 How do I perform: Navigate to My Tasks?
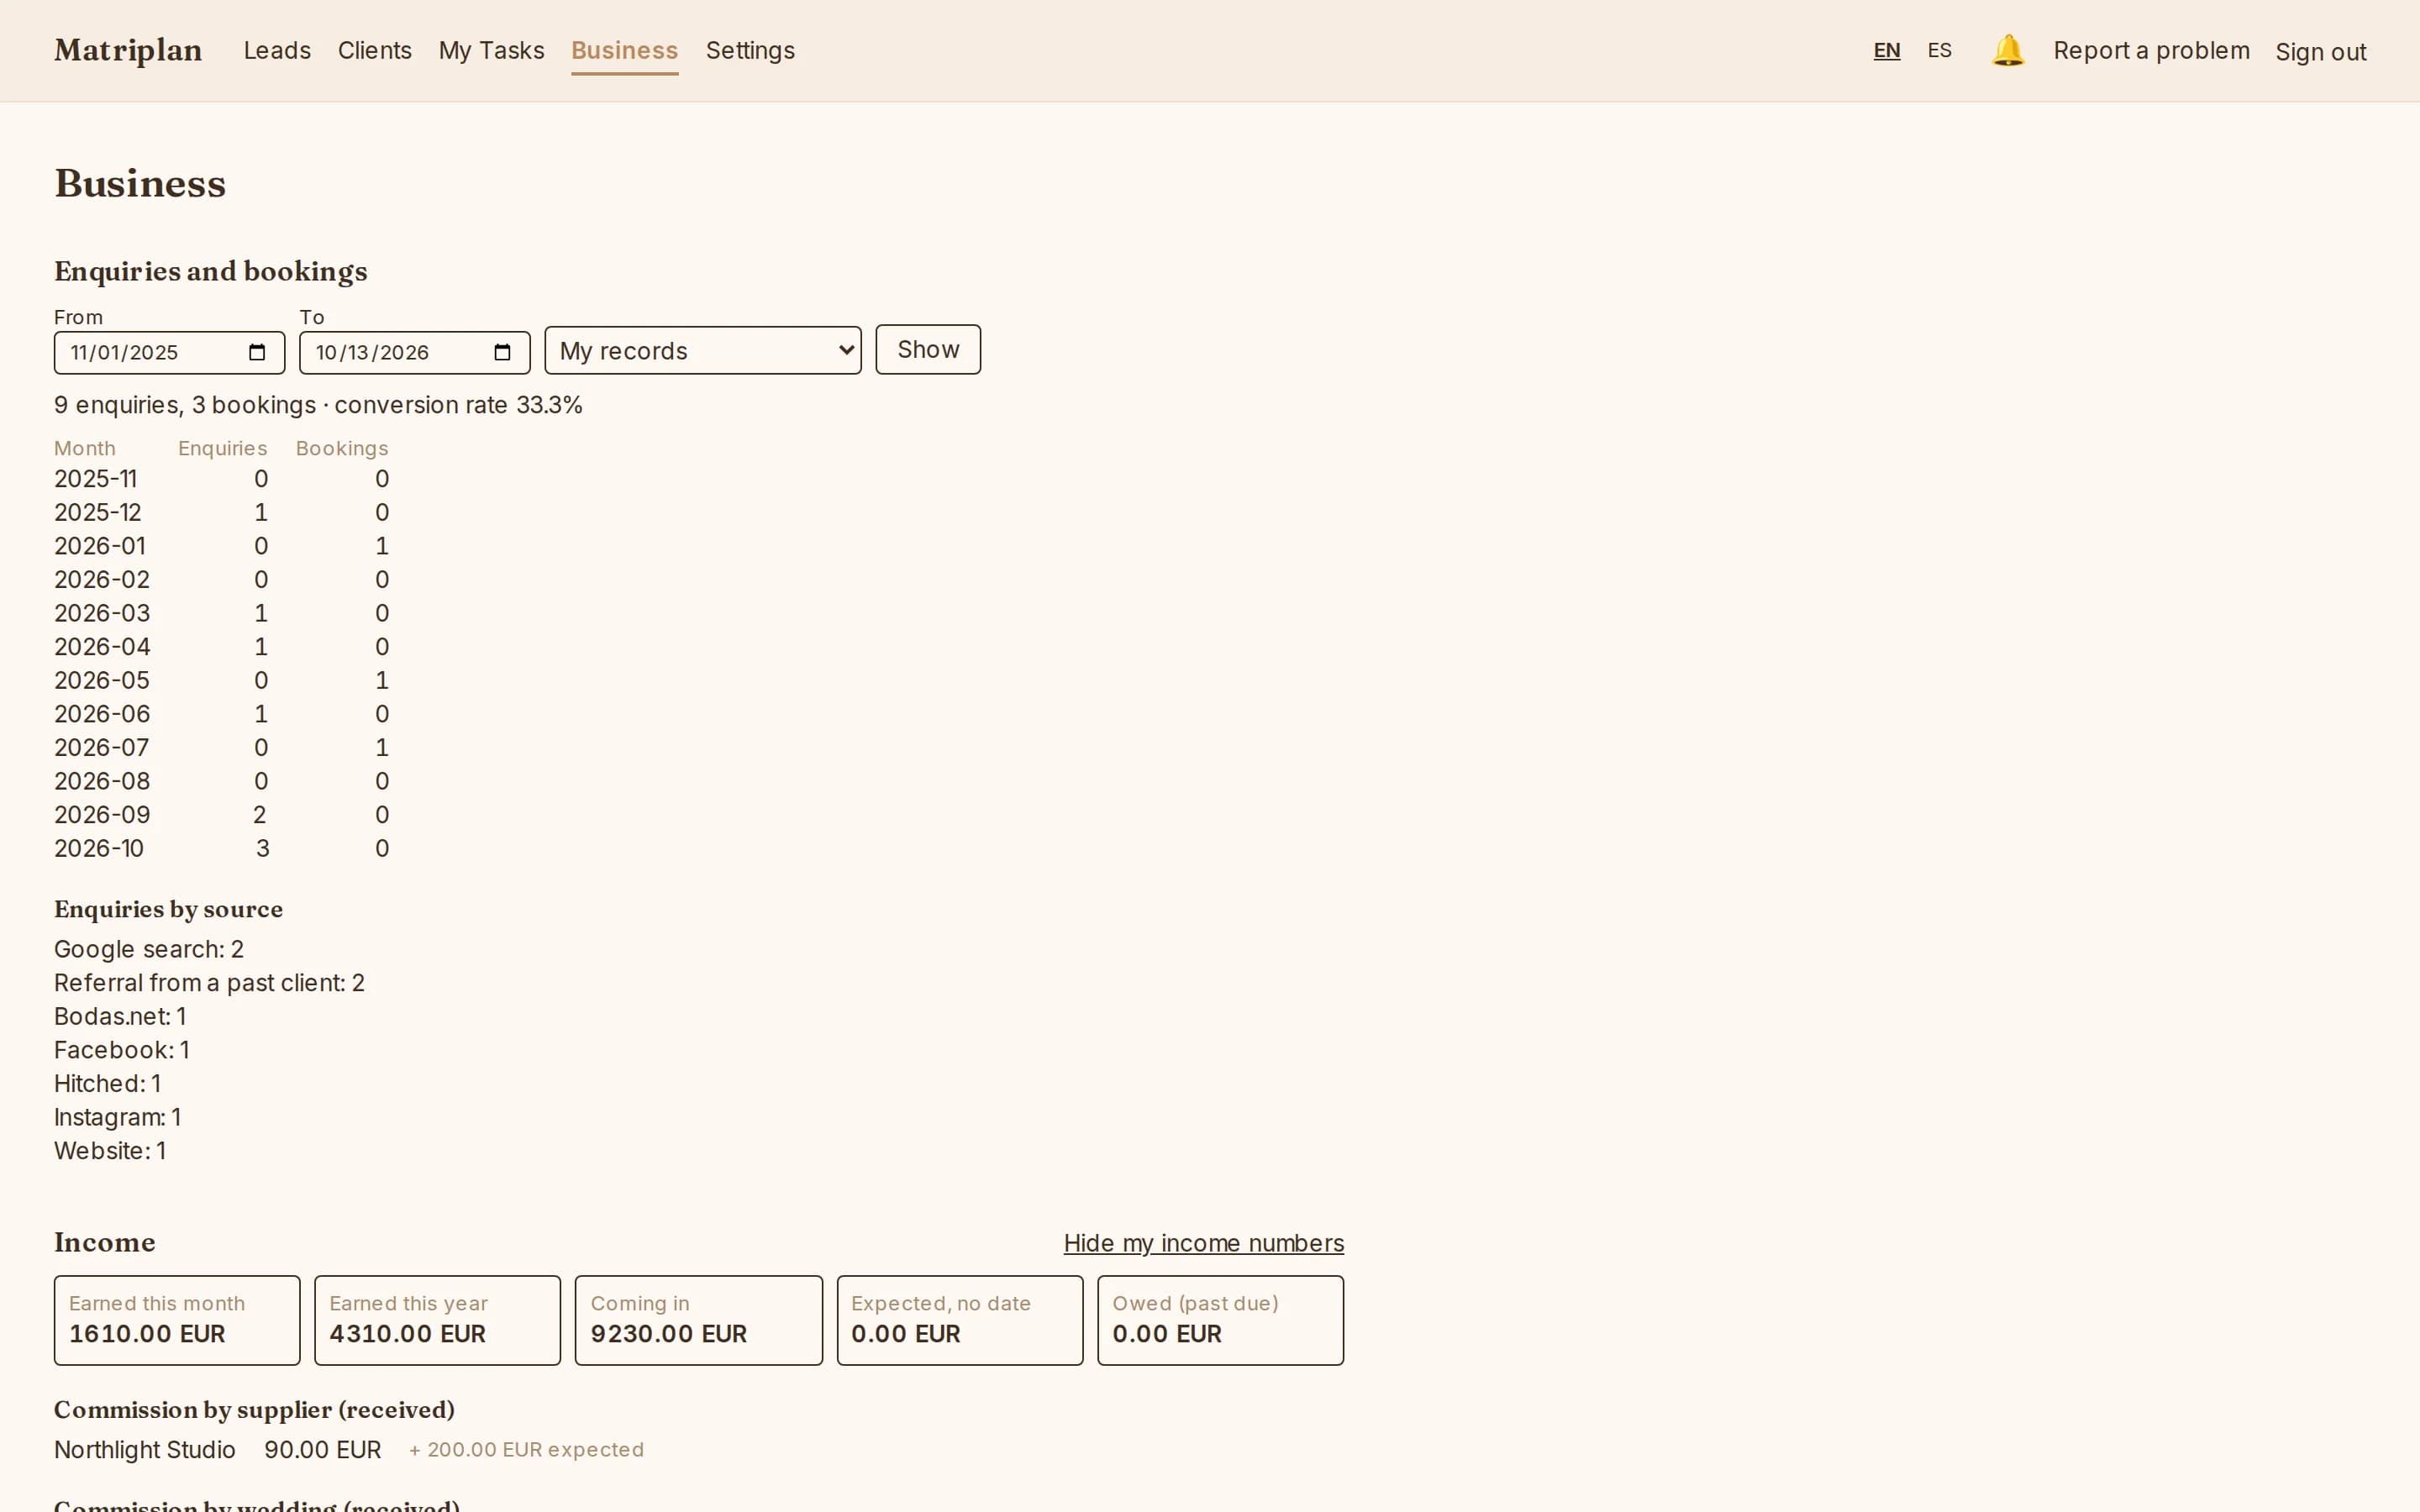tap(491, 51)
